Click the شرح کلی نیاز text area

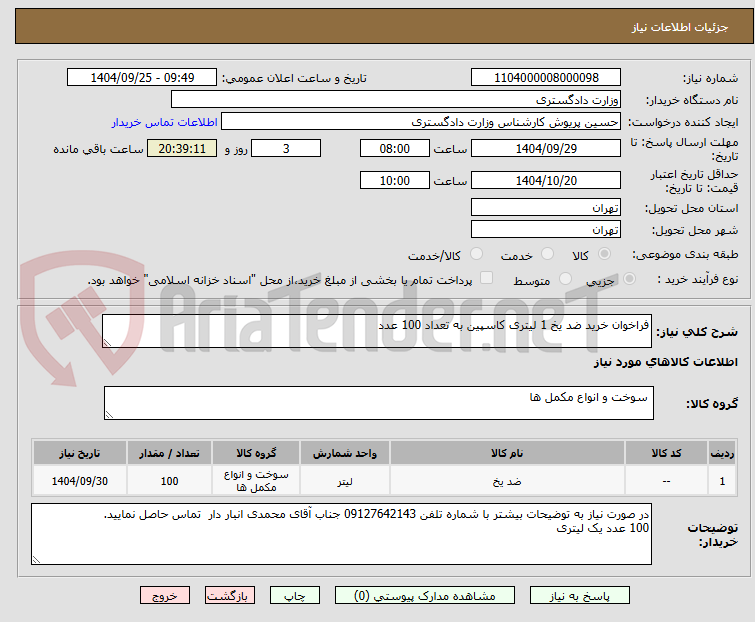point(377,331)
